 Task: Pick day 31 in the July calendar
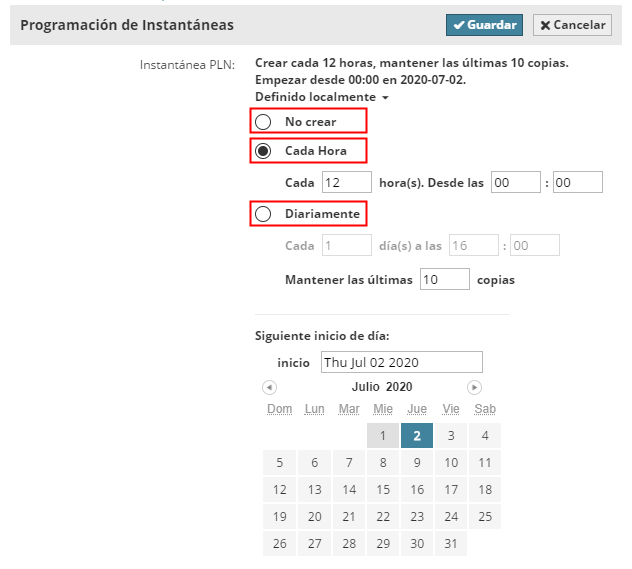[451, 543]
